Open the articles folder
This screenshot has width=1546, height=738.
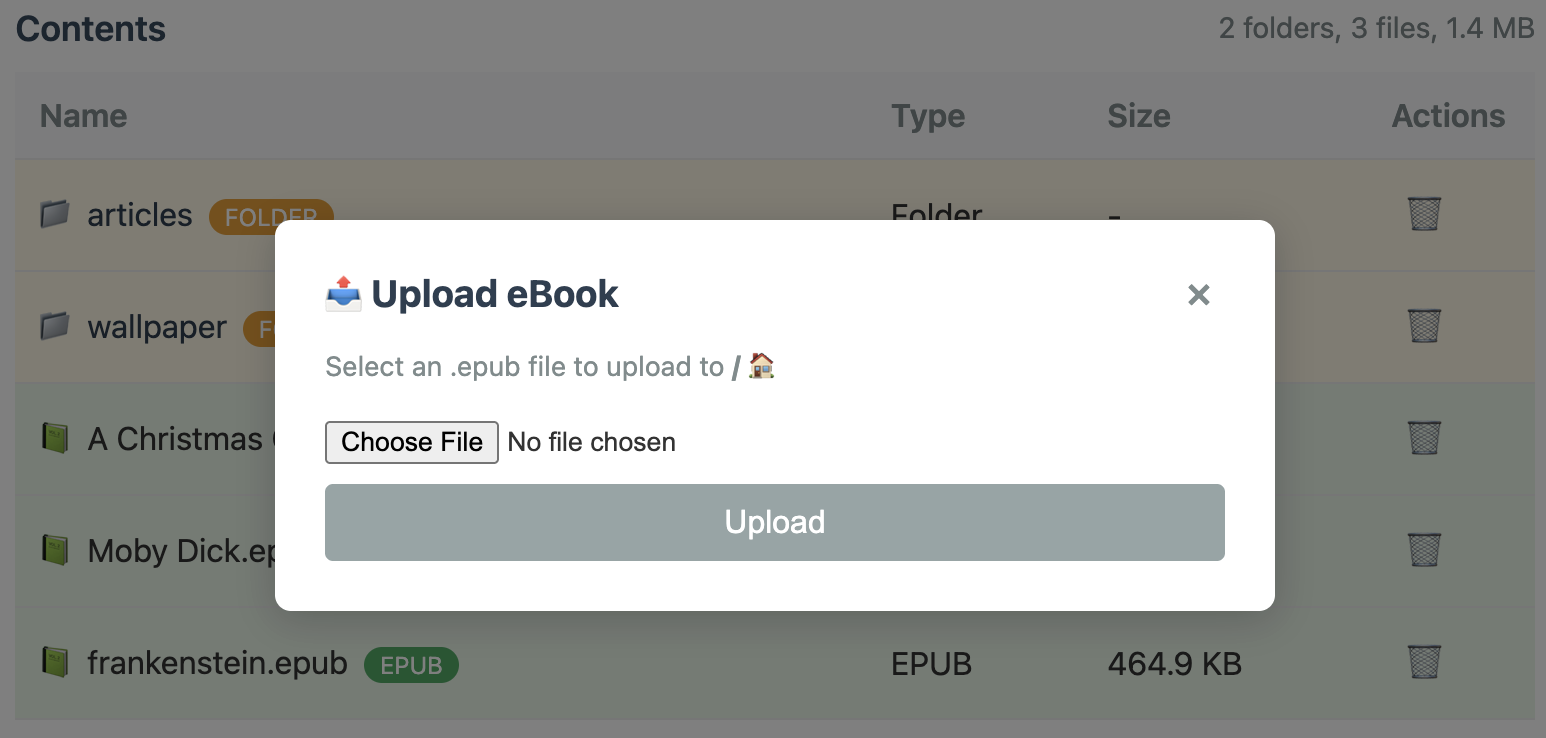[140, 215]
